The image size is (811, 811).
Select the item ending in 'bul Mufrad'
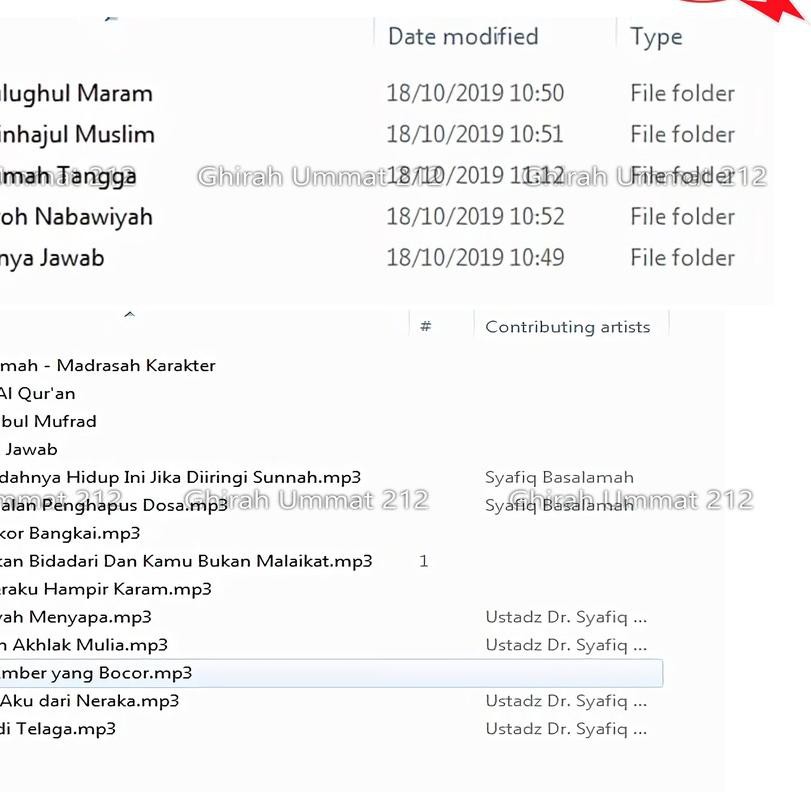48,422
